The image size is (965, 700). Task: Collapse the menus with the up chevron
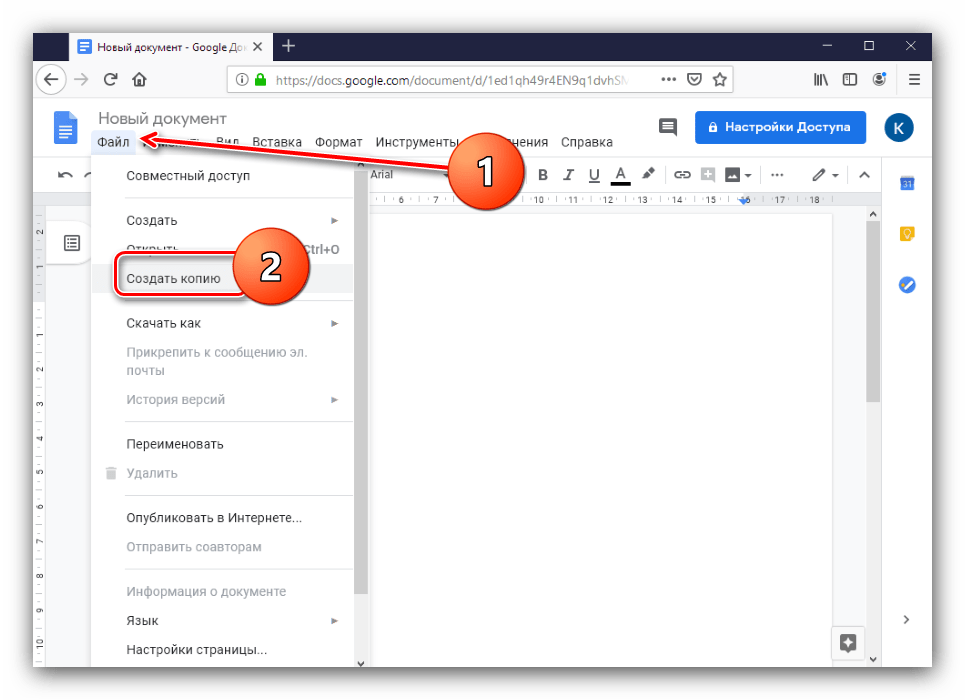(864, 175)
